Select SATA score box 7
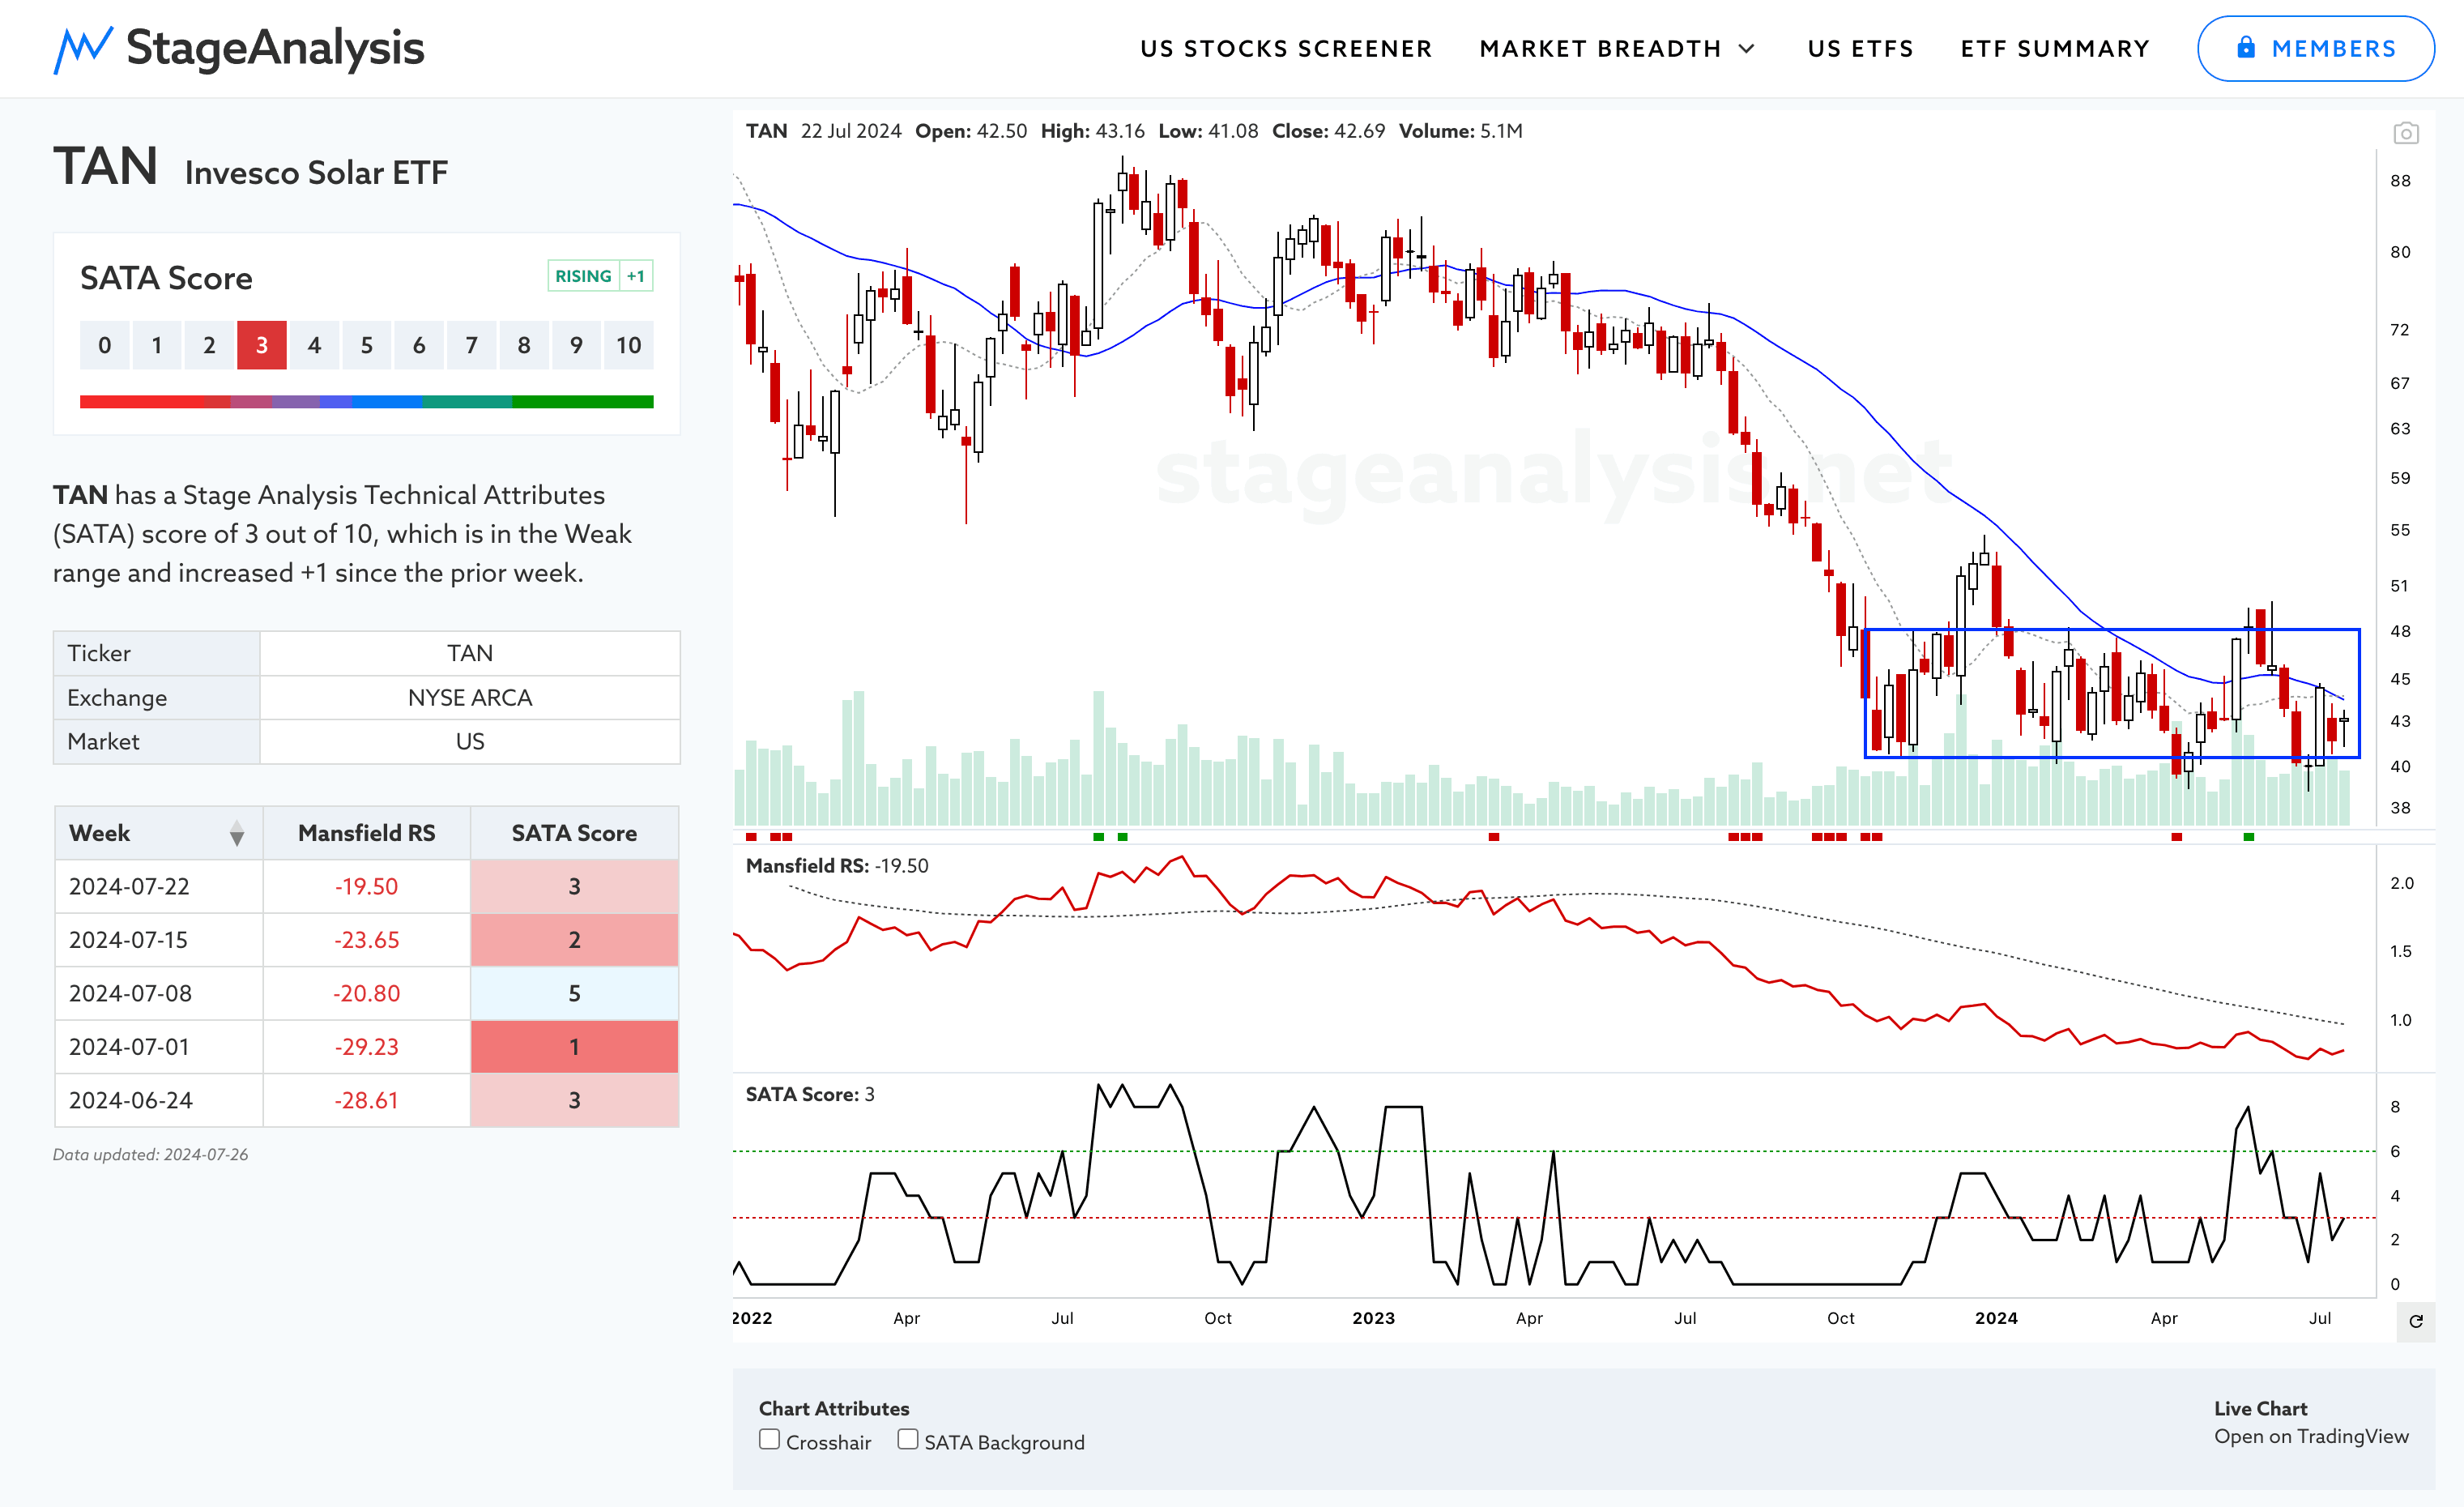 471,345
